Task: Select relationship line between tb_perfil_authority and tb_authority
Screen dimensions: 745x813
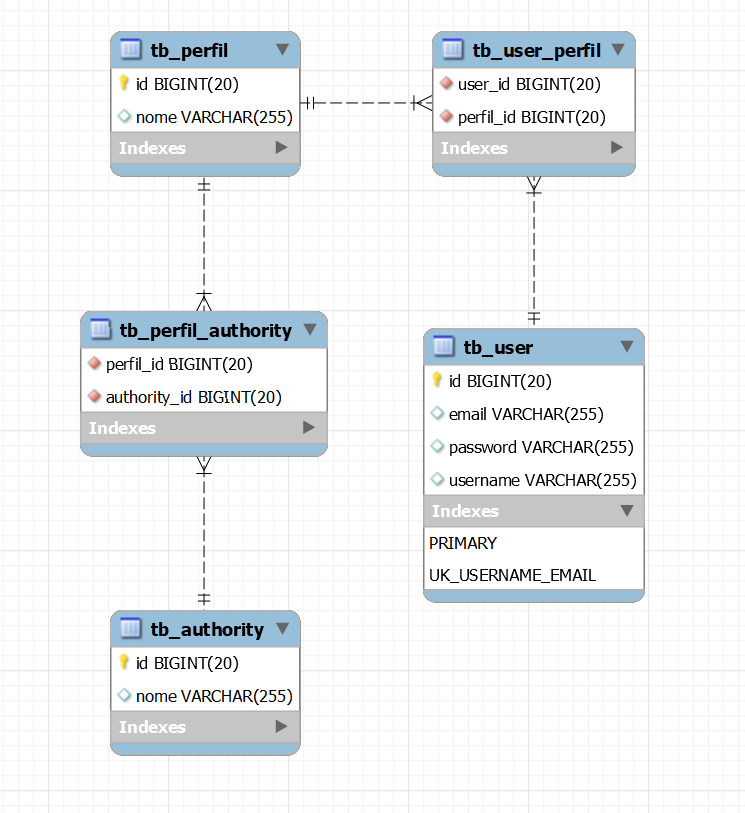Action: pyautogui.click(x=204, y=534)
